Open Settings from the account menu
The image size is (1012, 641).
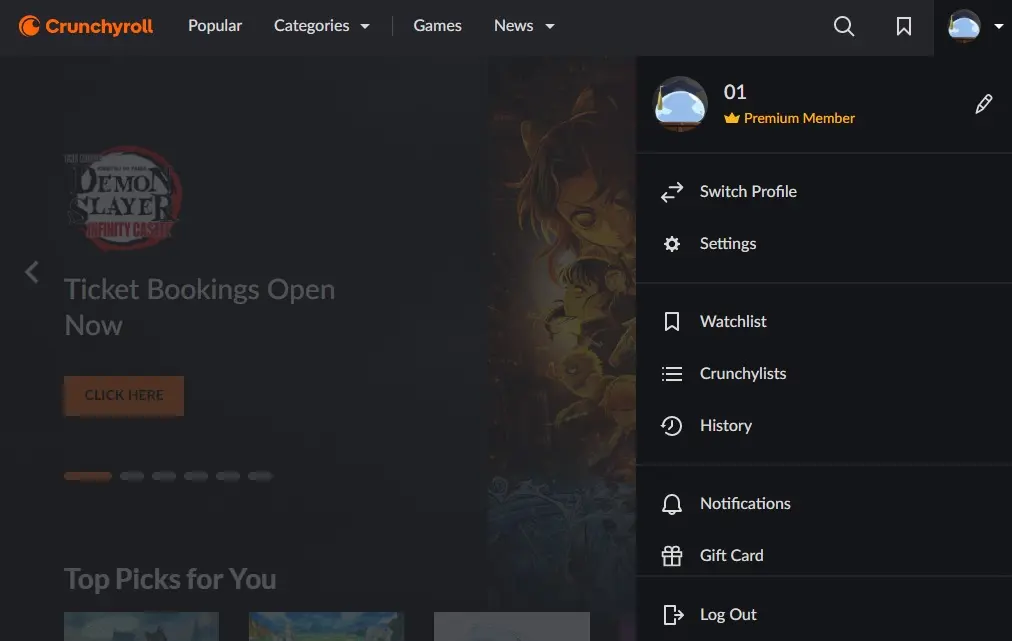(x=824, y=244)
